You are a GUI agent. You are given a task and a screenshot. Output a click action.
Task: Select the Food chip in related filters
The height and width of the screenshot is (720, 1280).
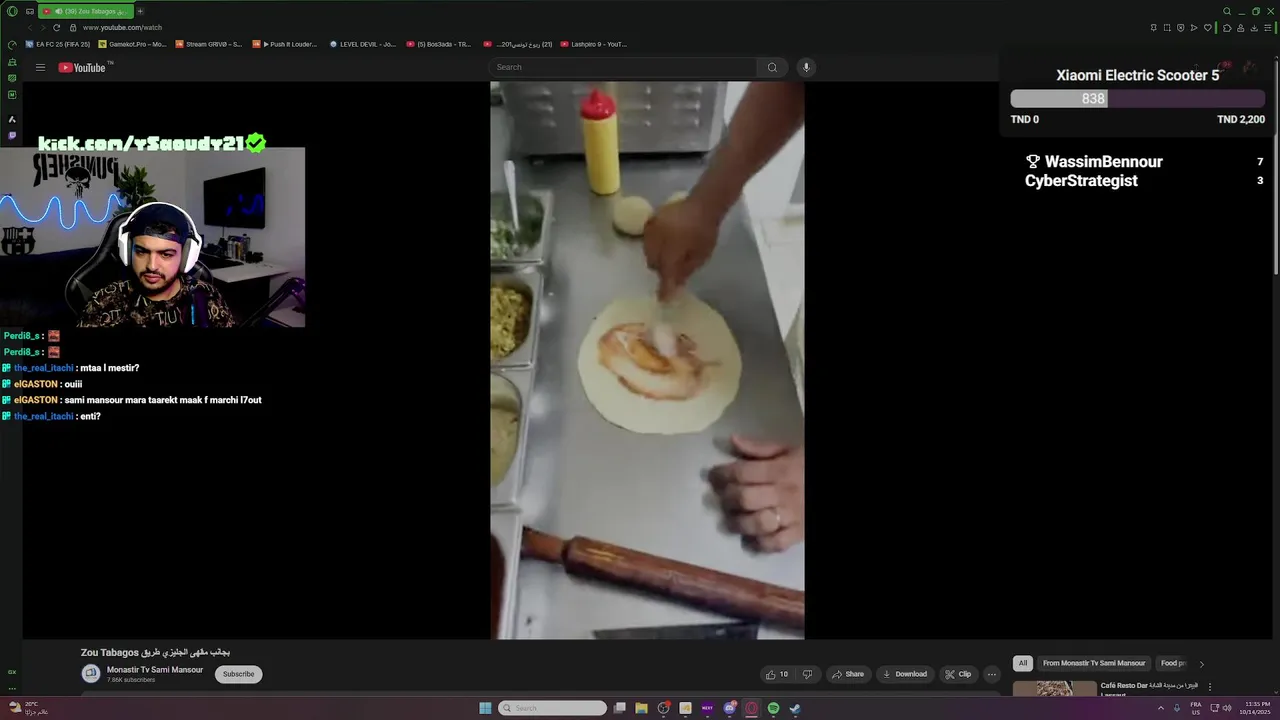point(1172,663)
